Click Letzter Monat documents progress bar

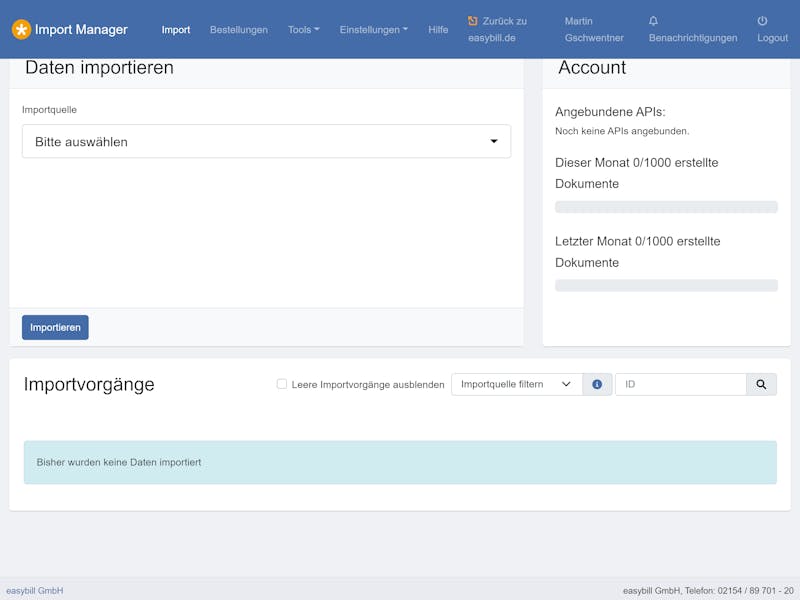point(666,286)
